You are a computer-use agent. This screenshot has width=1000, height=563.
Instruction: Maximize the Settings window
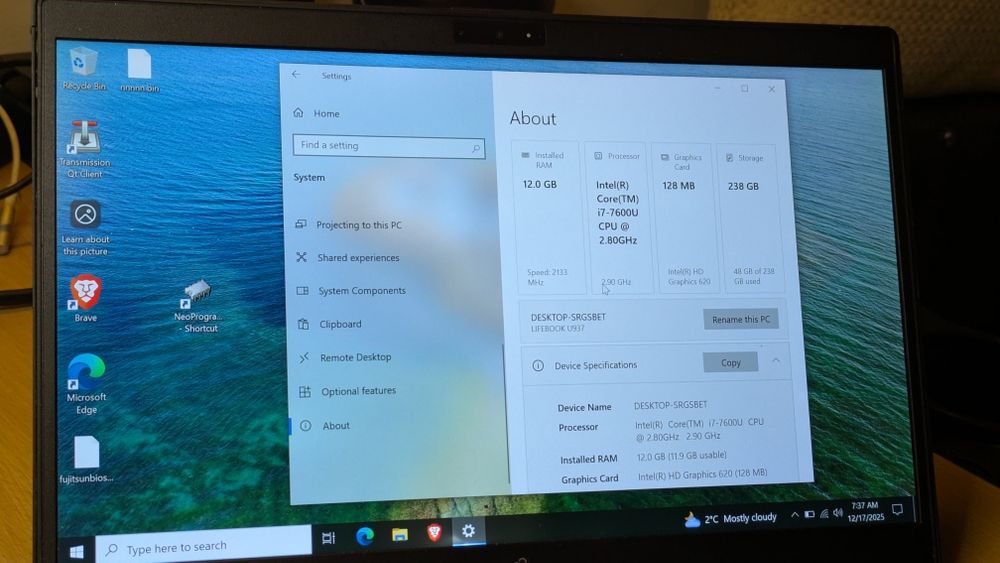[x=744, y=88]
